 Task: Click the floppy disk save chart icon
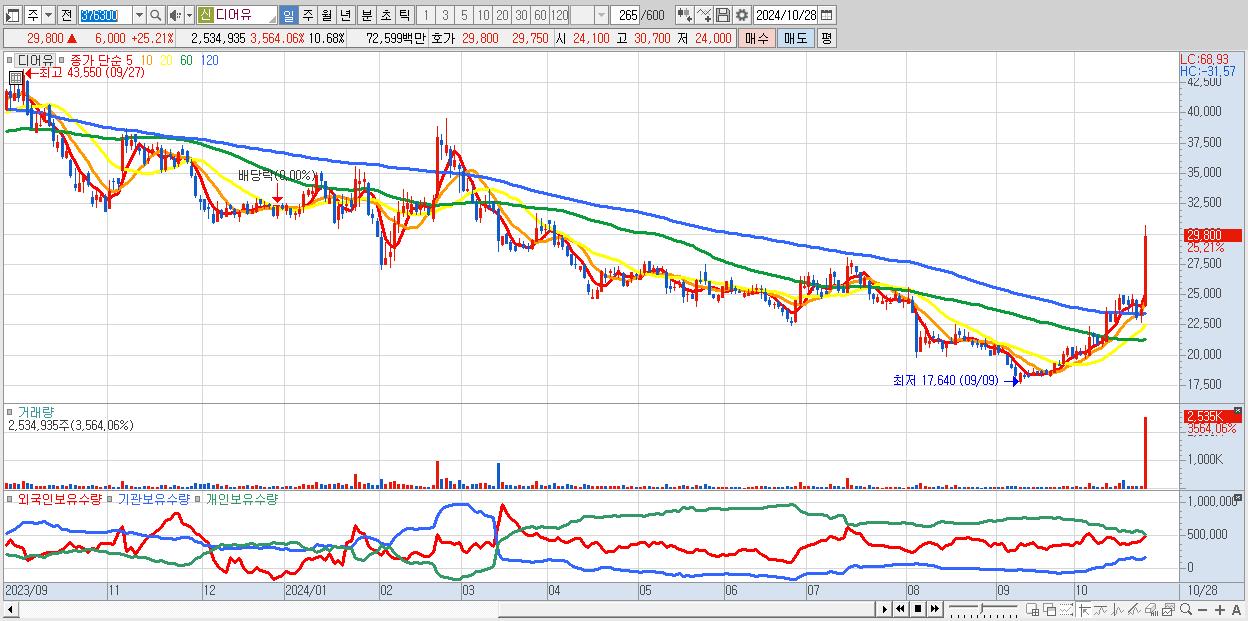coord(723,16)
